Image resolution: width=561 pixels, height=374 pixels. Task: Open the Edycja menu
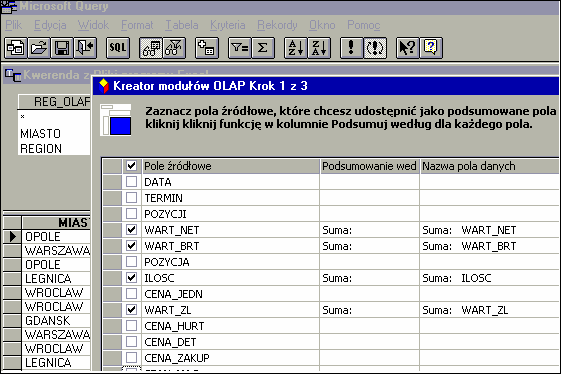[x=50, y=25]
